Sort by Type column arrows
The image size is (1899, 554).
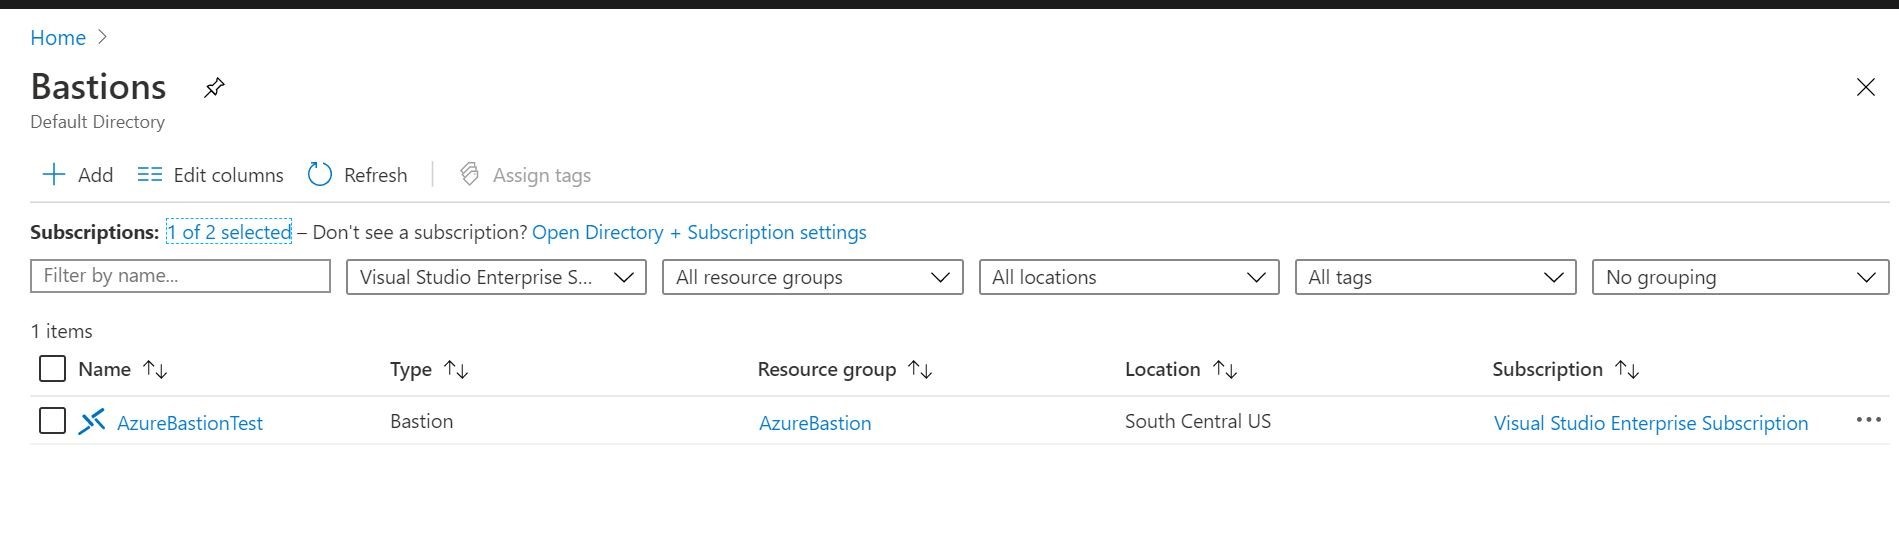[456, 370]
